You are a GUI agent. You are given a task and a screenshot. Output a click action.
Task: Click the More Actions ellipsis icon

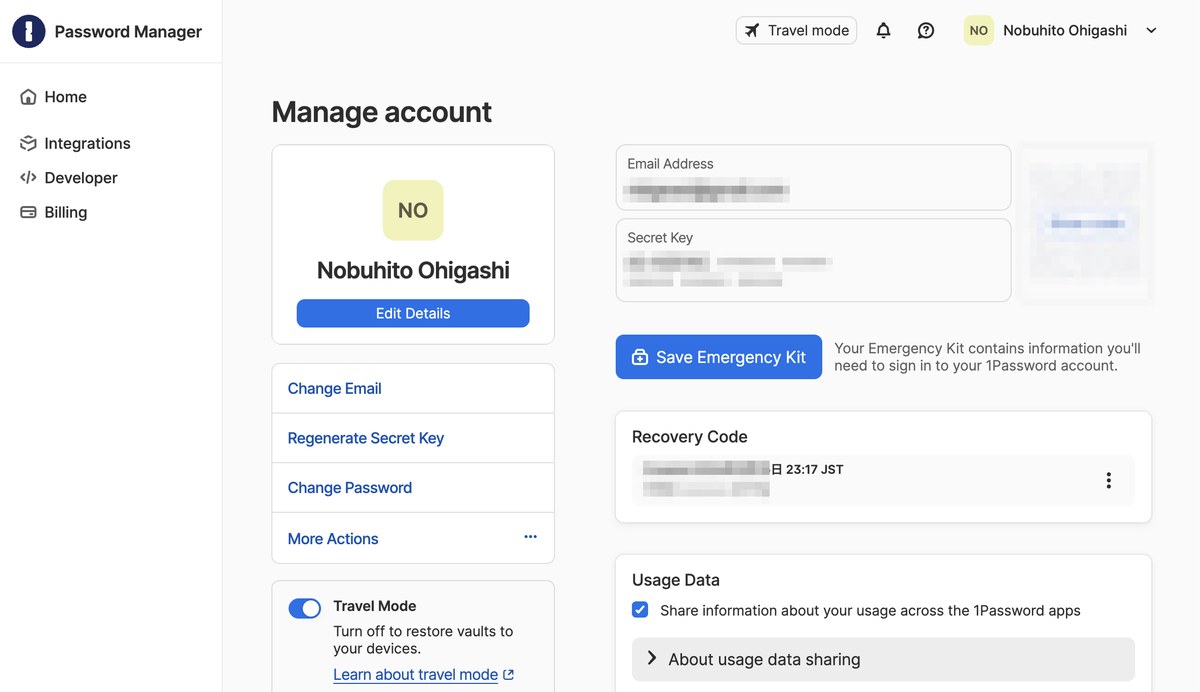530,537
